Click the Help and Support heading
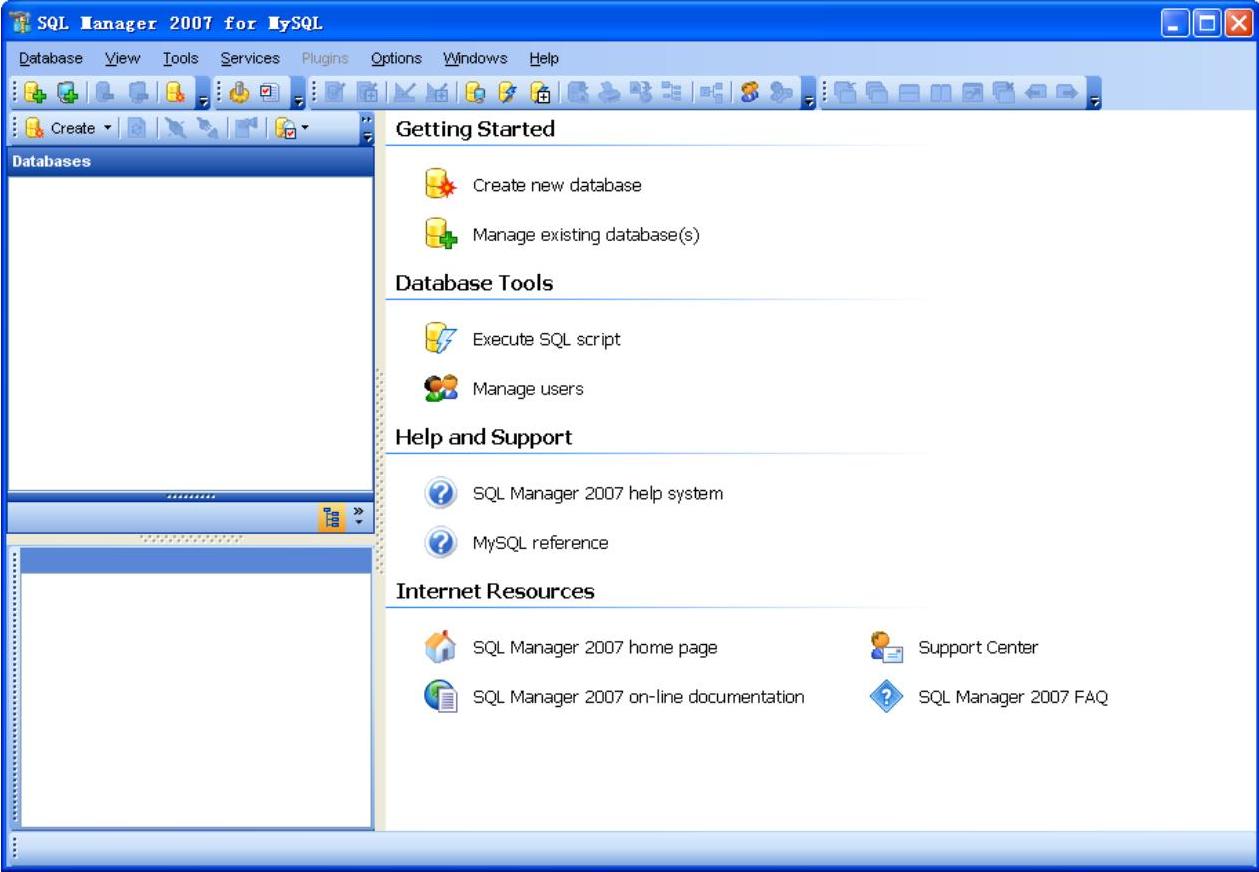This screenshot has height=872, width=1259. point(484,437)
